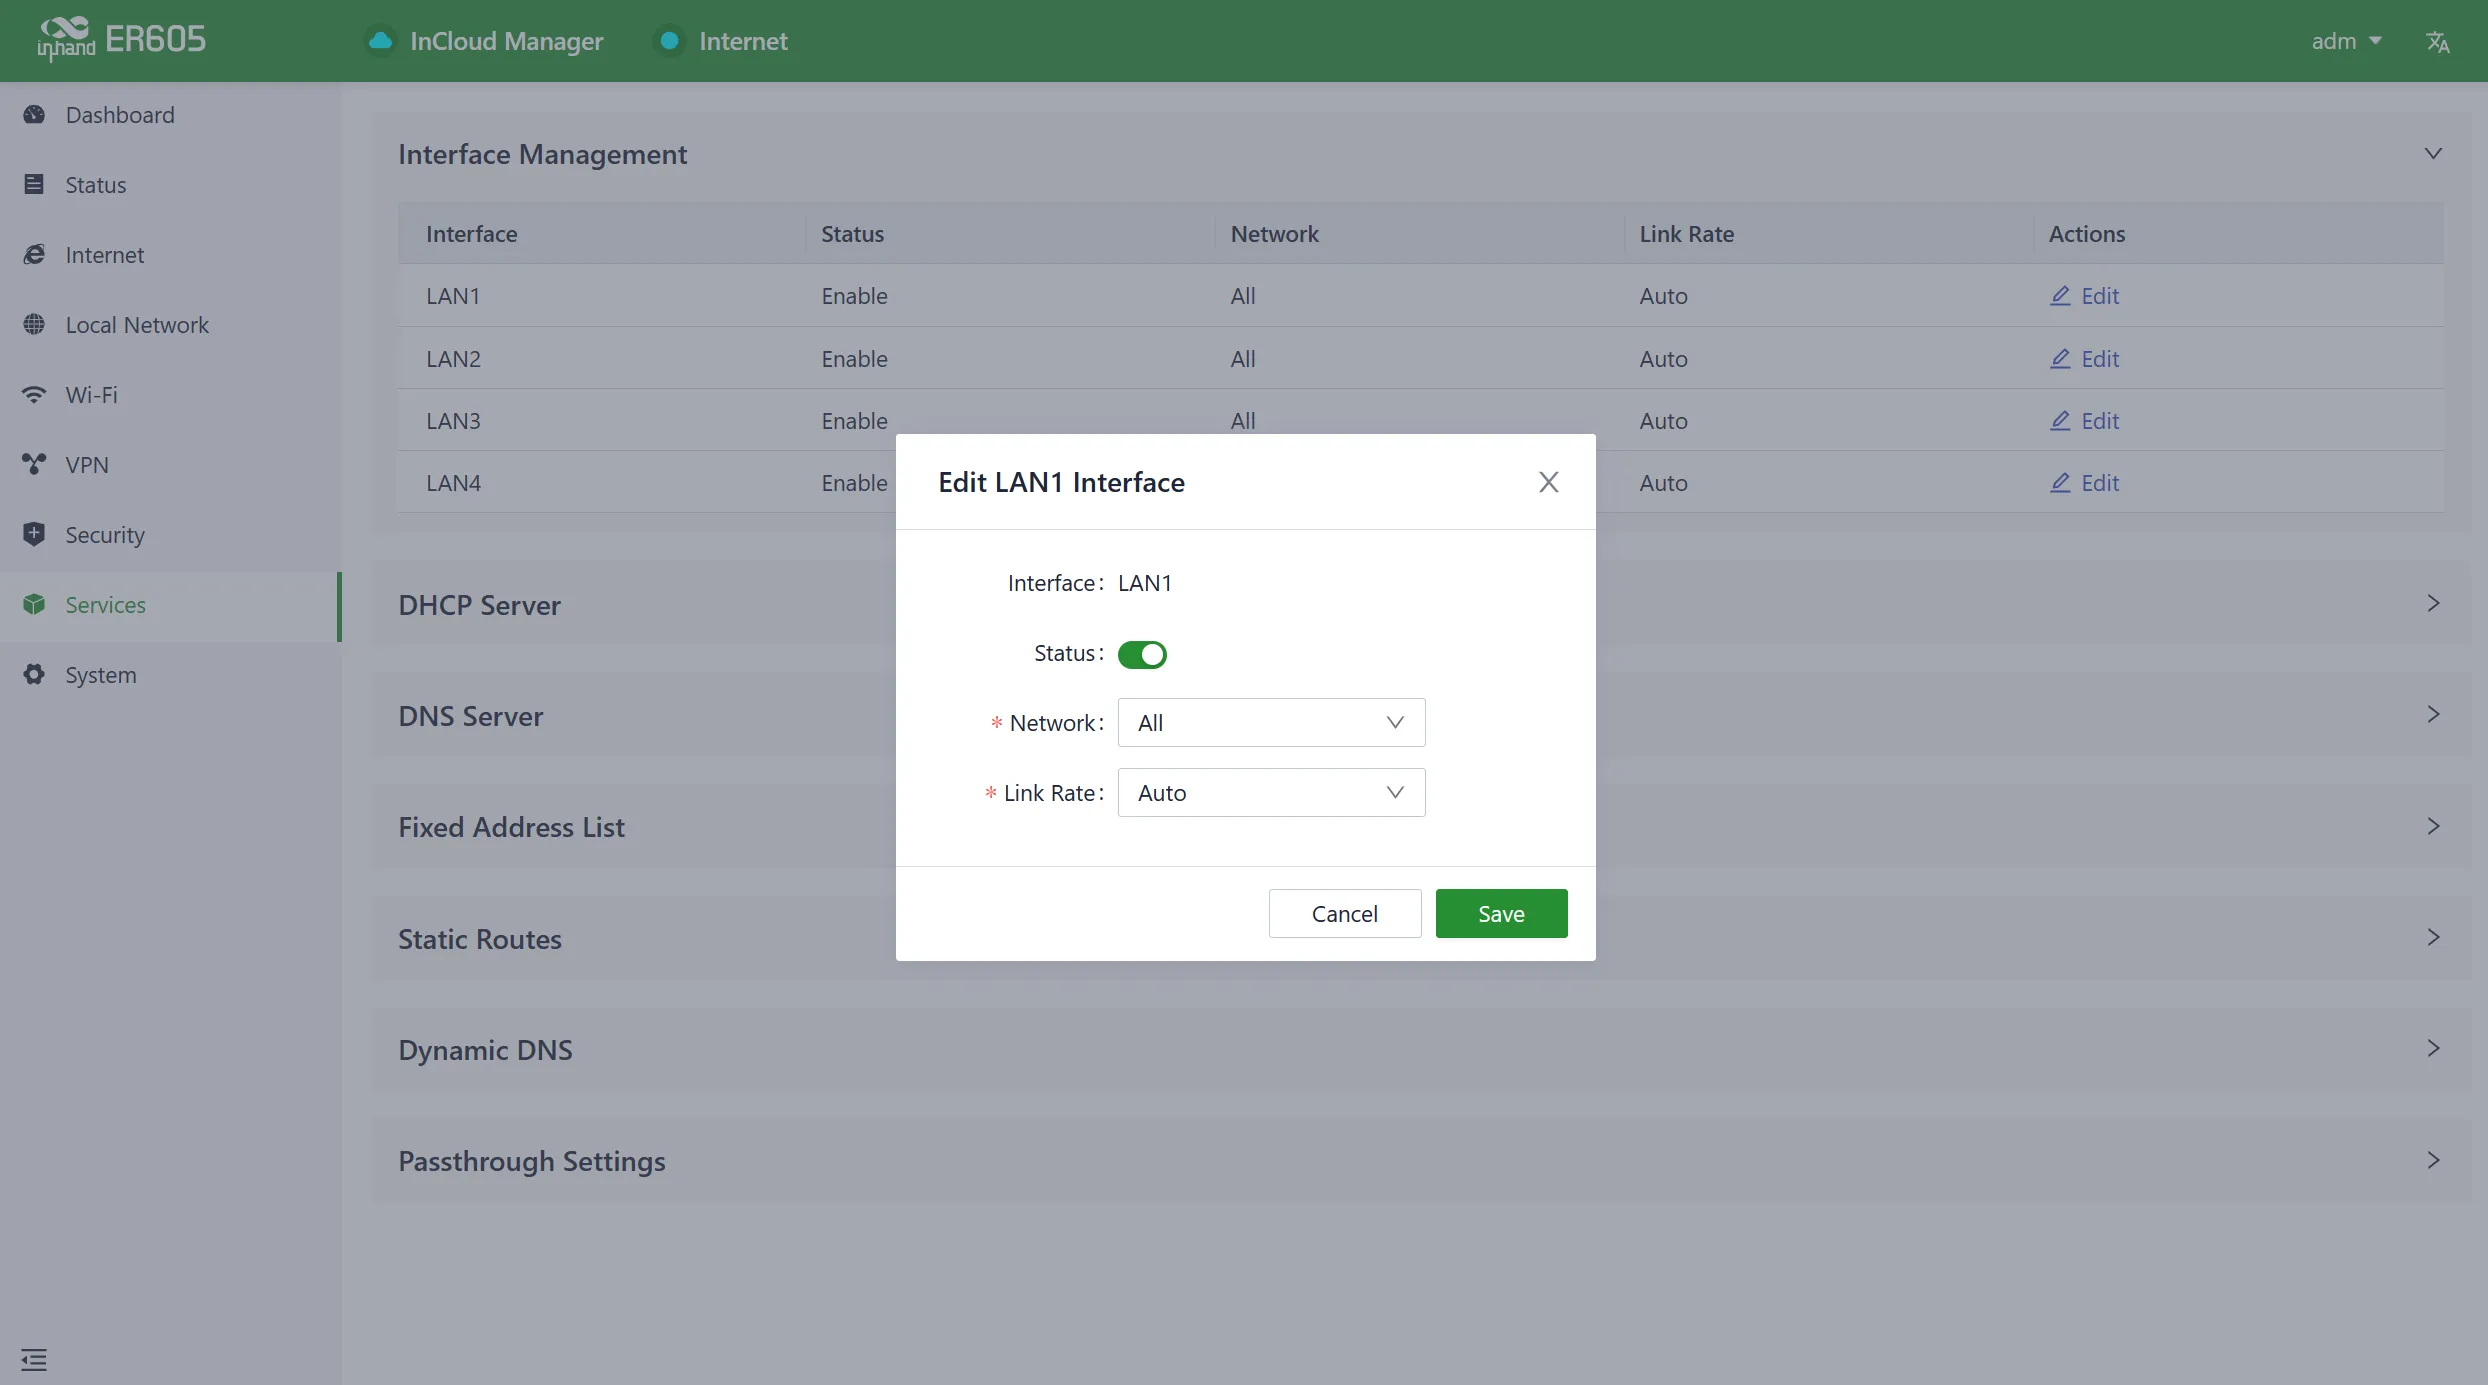Cancel the Edit LAN1 Interface dialog

pos(1344,913)
